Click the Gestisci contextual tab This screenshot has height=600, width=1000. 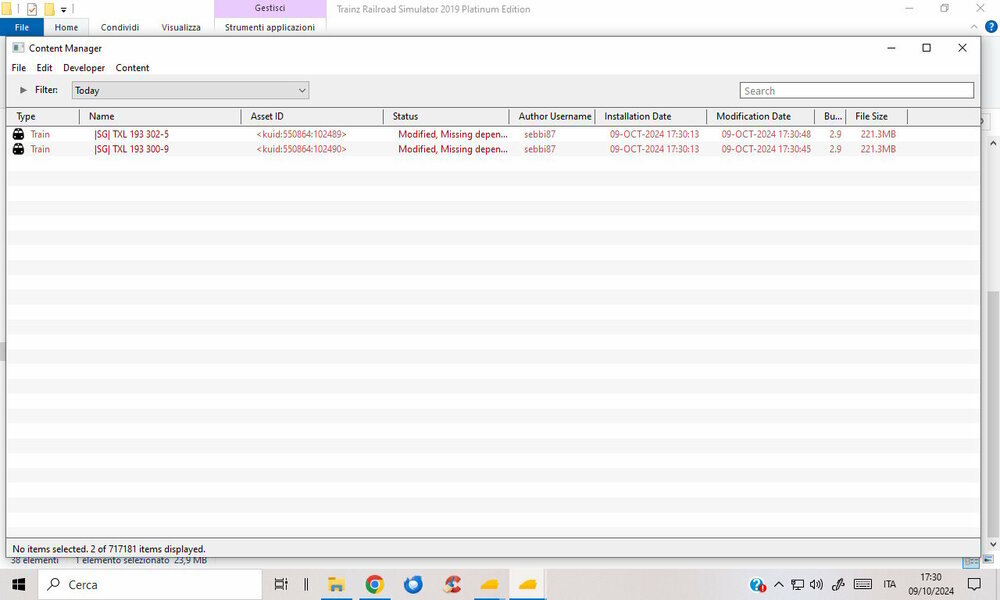[x=270, y=8]
